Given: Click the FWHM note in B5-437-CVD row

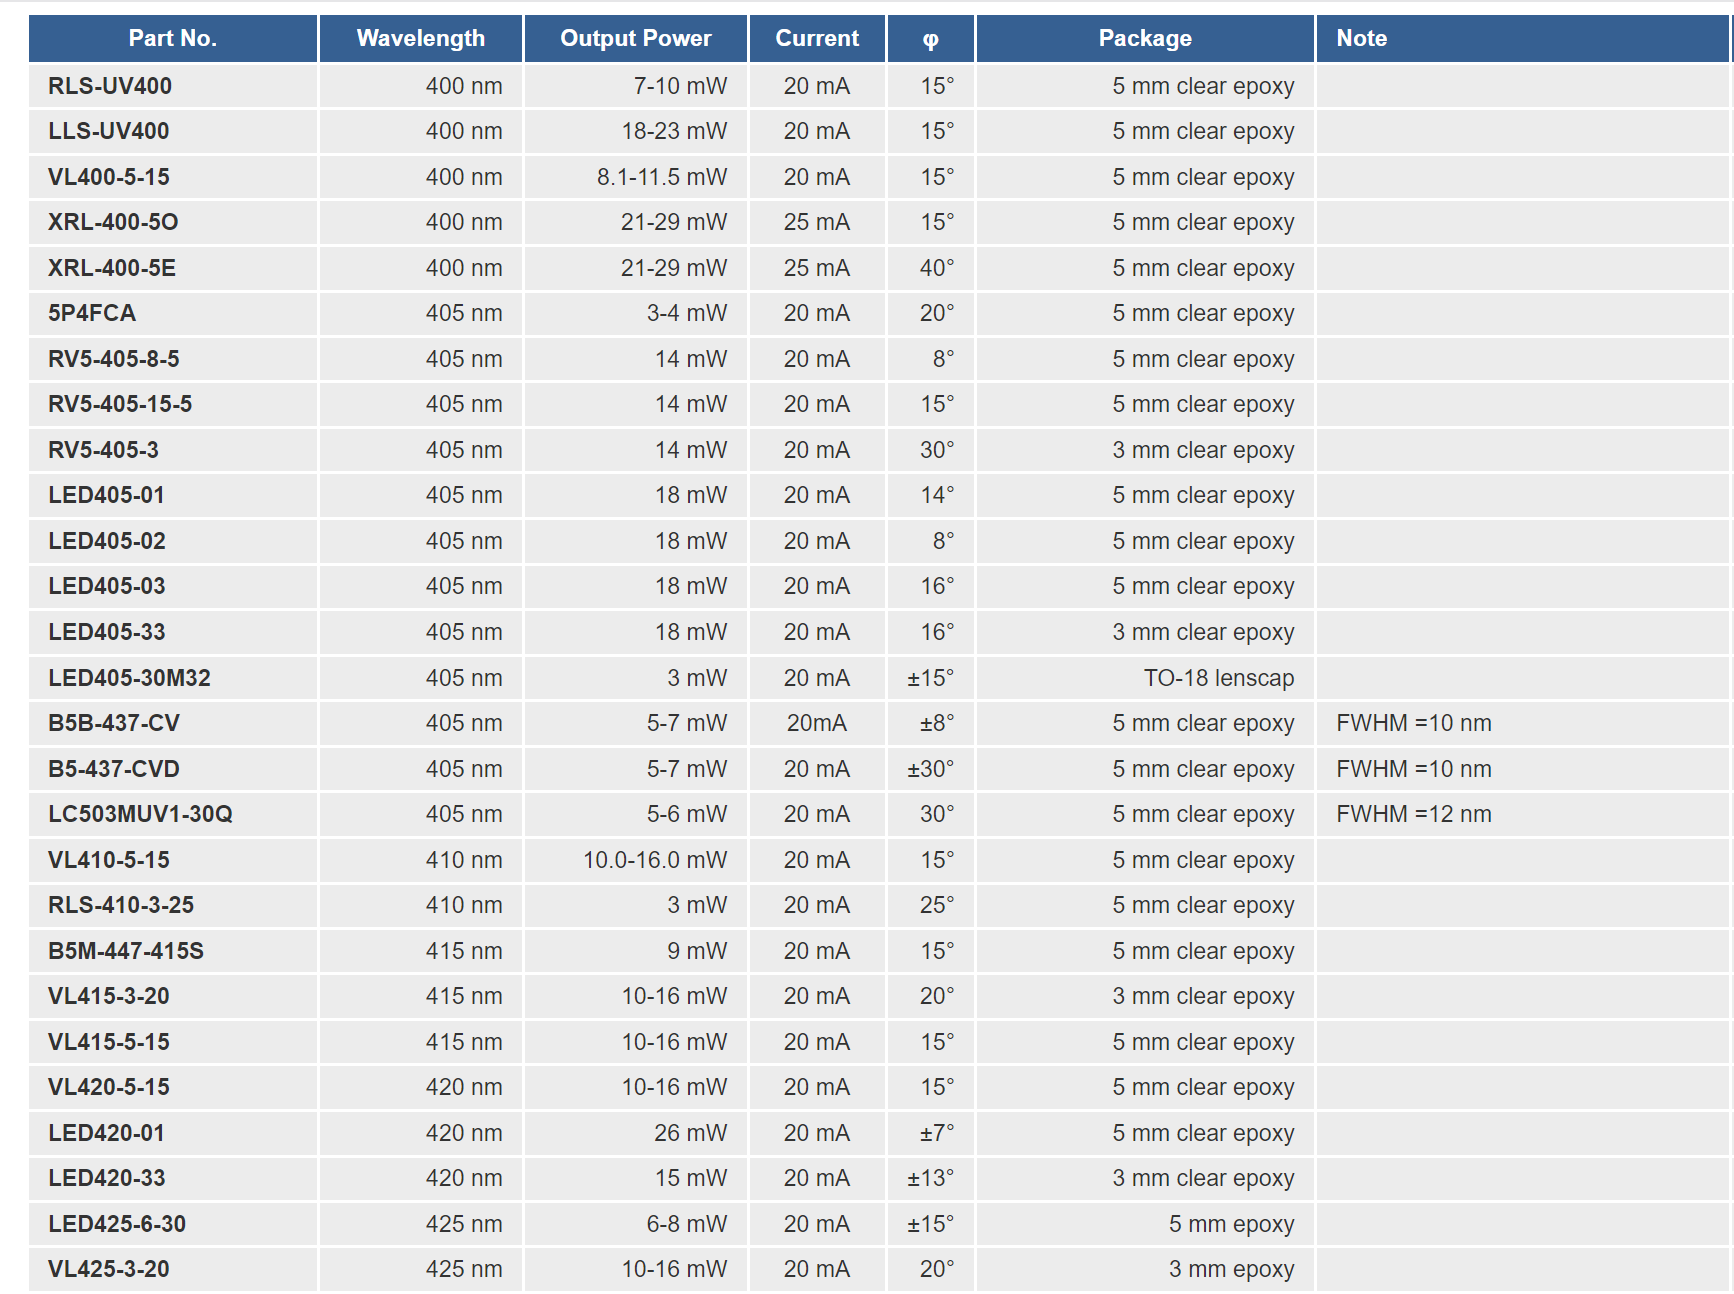Looking at the screenshot, I should coord(1414,769).
